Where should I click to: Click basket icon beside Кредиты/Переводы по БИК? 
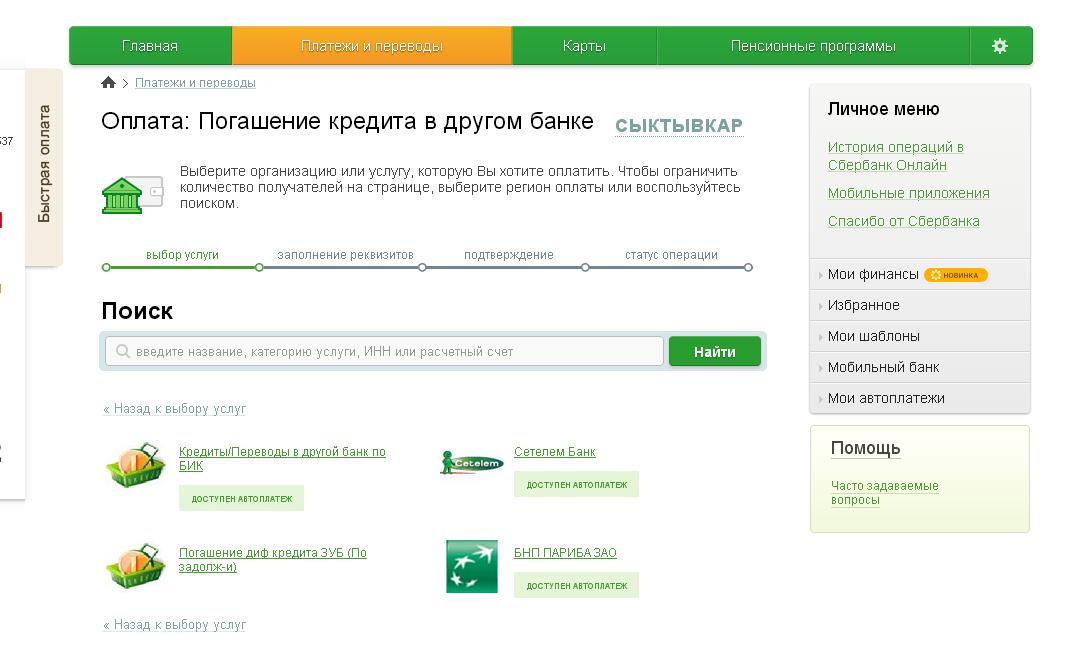pyautogui.click(x=136, y=464)
